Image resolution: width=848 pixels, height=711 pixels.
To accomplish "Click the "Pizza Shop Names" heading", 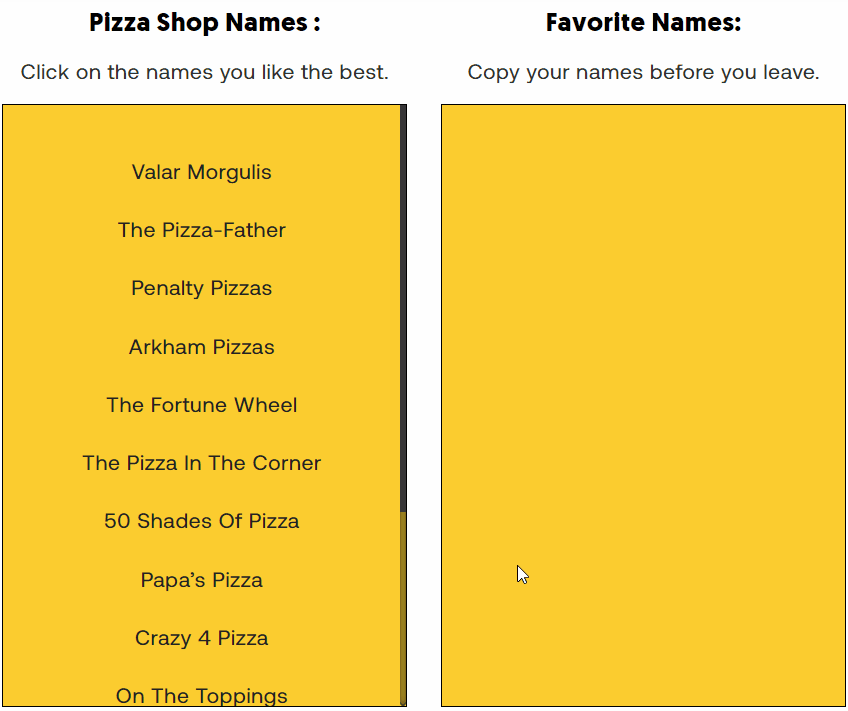I will [204, 22].
